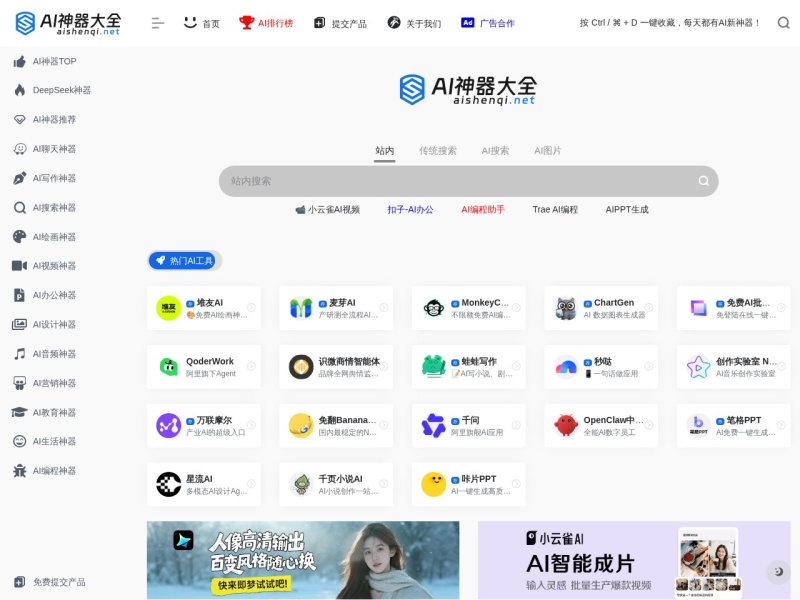Open 关于我们 in top navigation

[414, 23]
